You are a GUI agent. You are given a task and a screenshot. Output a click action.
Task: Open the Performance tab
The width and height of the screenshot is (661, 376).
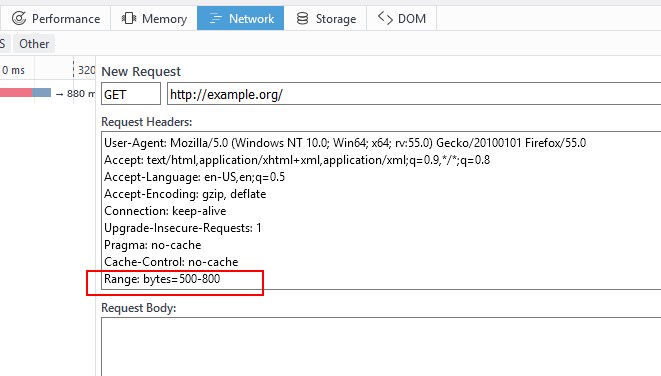point(55,18)
